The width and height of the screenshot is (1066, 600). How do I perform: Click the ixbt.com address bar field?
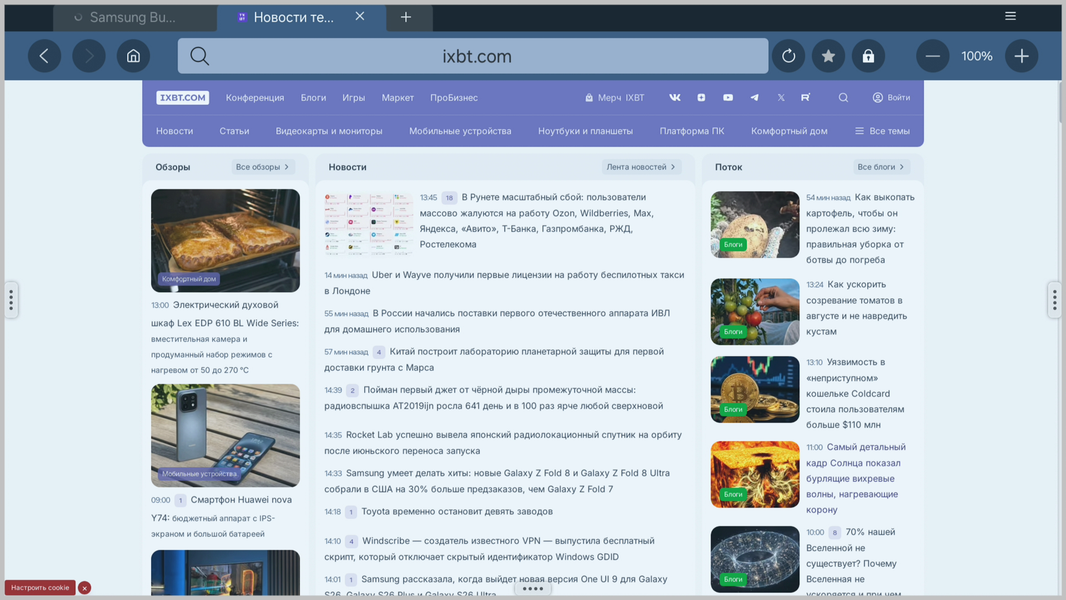pyautogui.click(x=473, y=56)
